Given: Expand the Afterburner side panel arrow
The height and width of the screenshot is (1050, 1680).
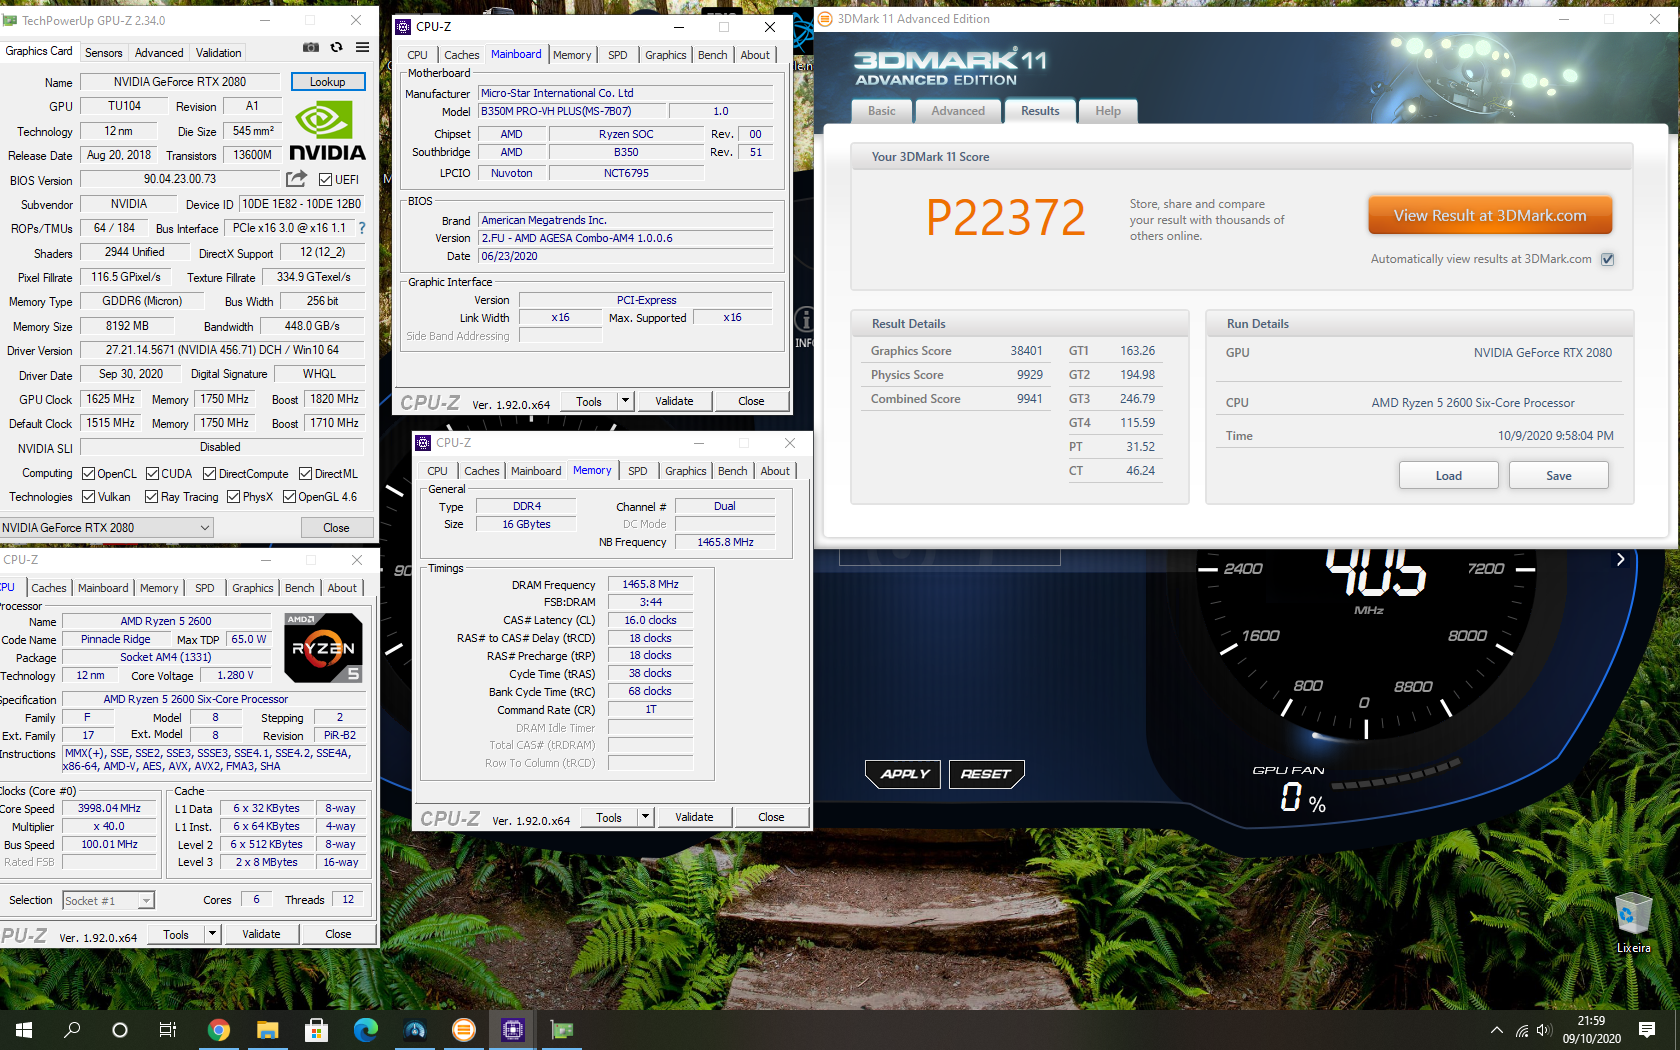Looking at the screenshot, I should [x=1620, y=560].
